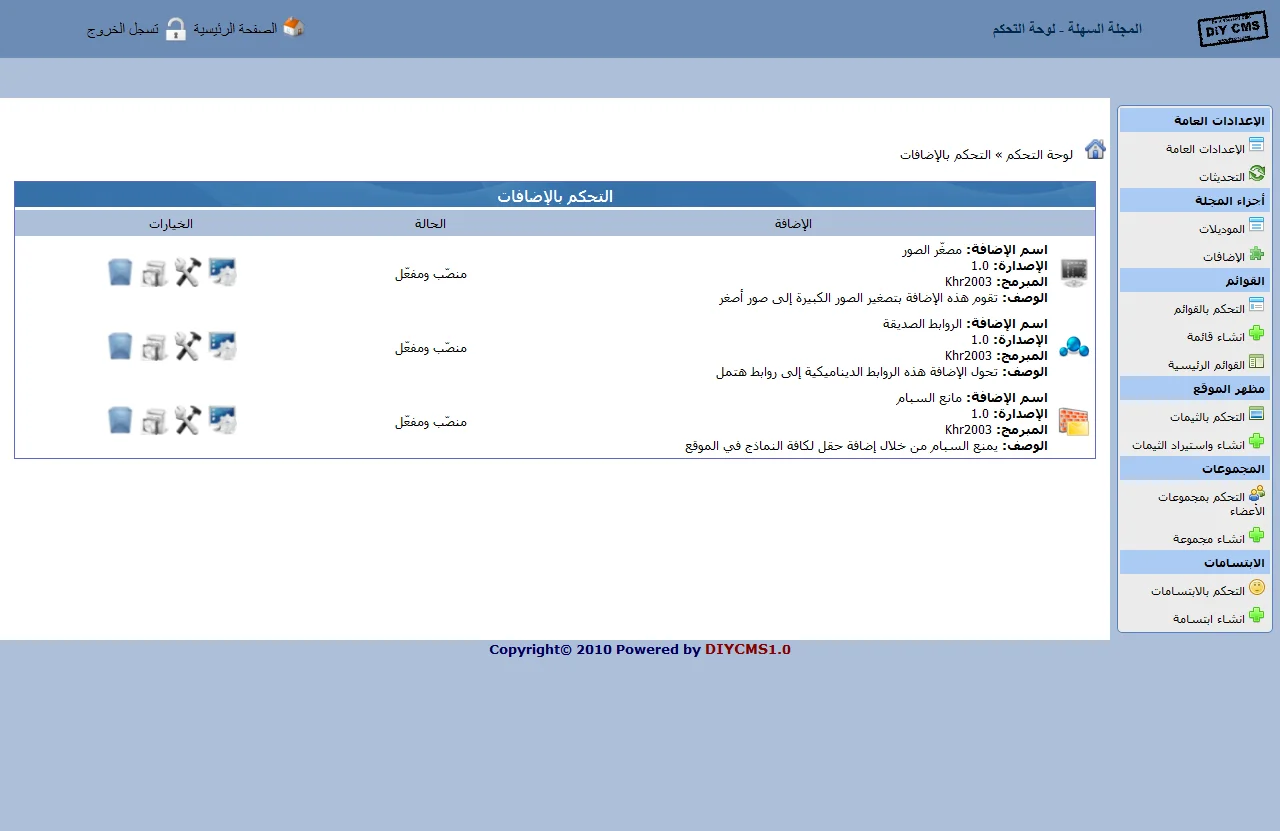The width and height of the screenshot is (1280, 831).
Task: Open التحديثات in the sidebar
Action: [x=1221, y=177]
